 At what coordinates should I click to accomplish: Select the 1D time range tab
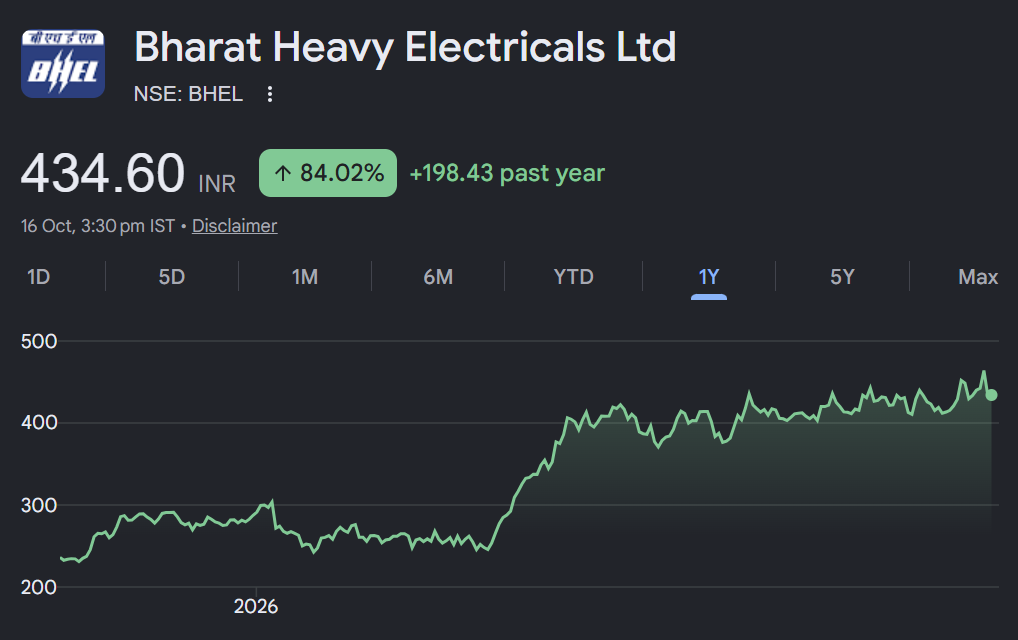pyautogui.click(x=39, y=277)
